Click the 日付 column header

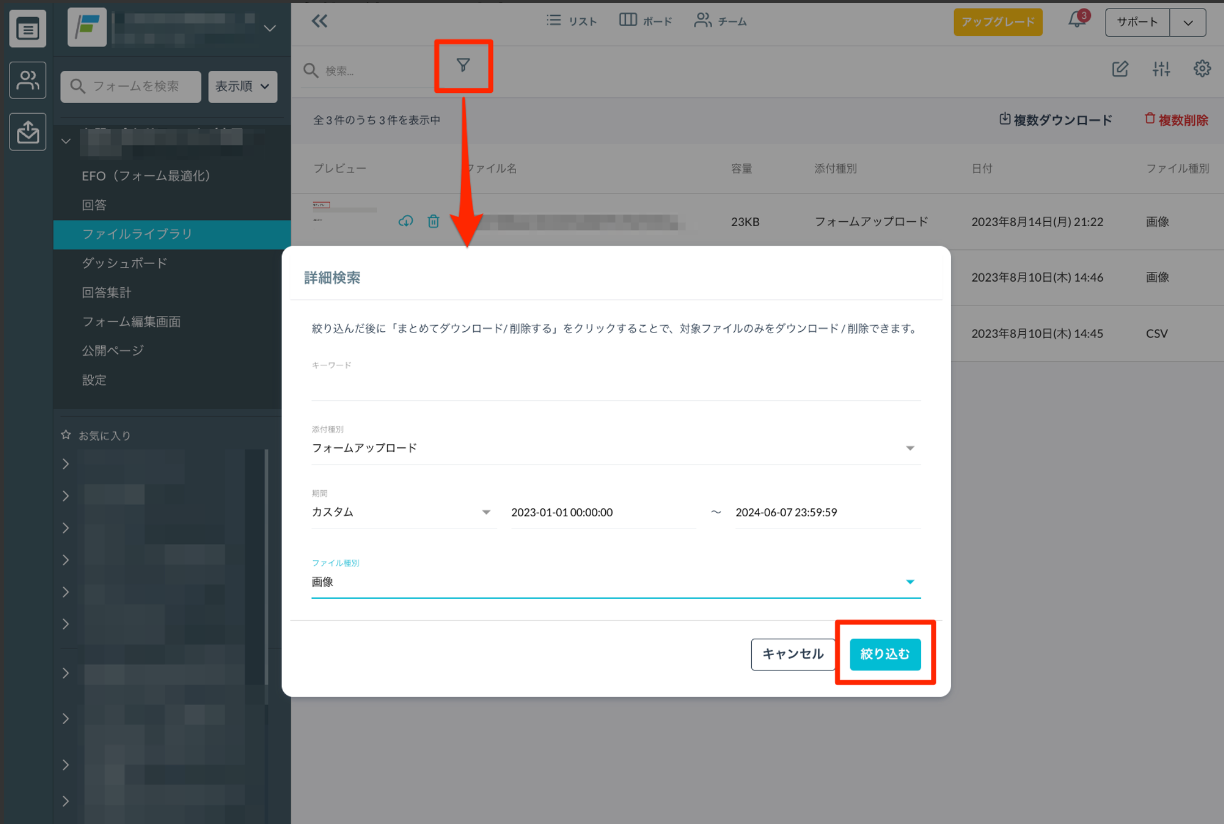coord(981,169)
